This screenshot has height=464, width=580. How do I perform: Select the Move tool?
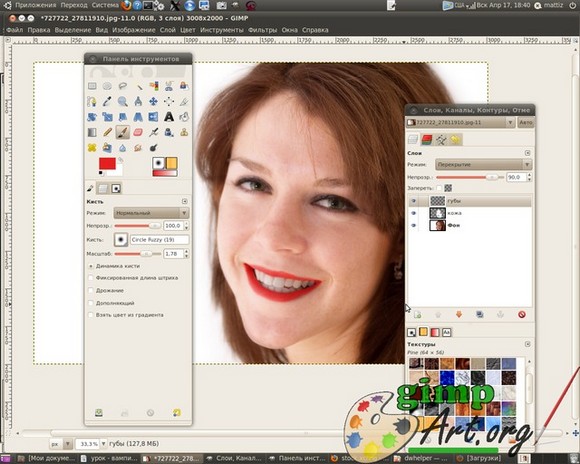point(153,101)
